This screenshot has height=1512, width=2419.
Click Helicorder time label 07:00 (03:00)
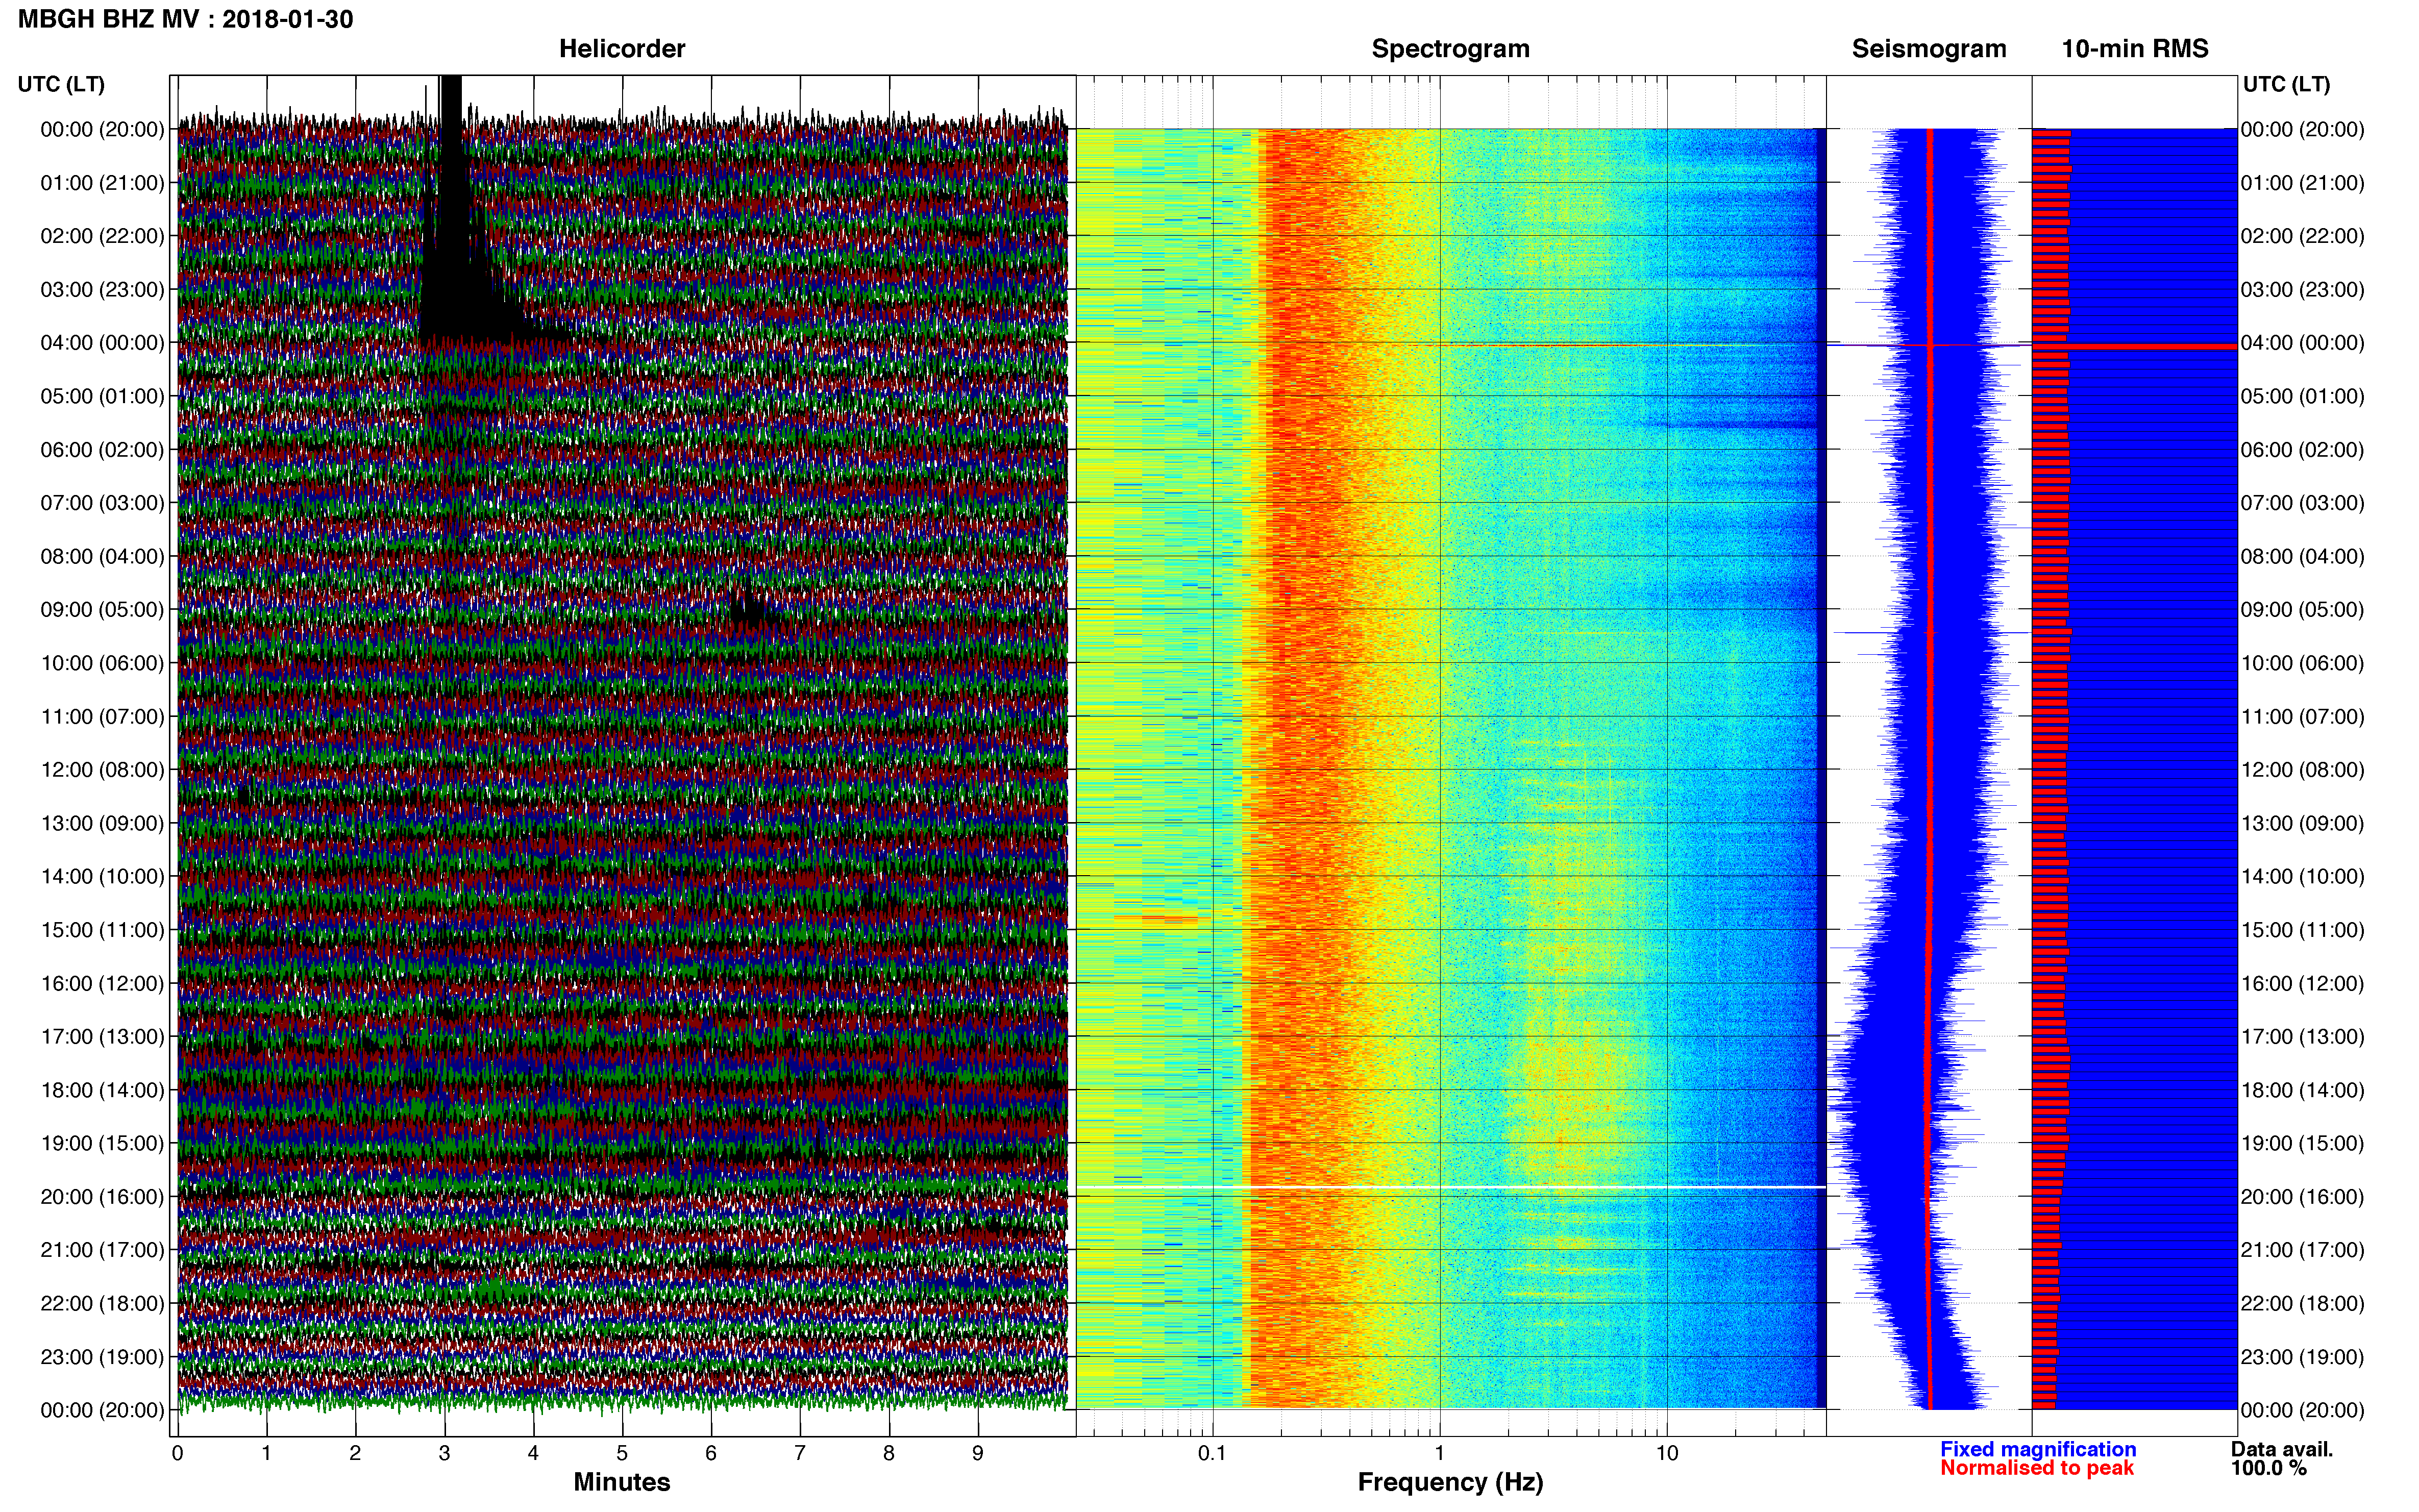(102, 503)
